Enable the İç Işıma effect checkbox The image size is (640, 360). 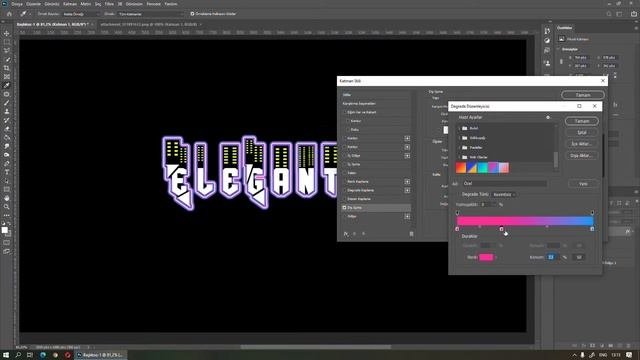[344, 164]
